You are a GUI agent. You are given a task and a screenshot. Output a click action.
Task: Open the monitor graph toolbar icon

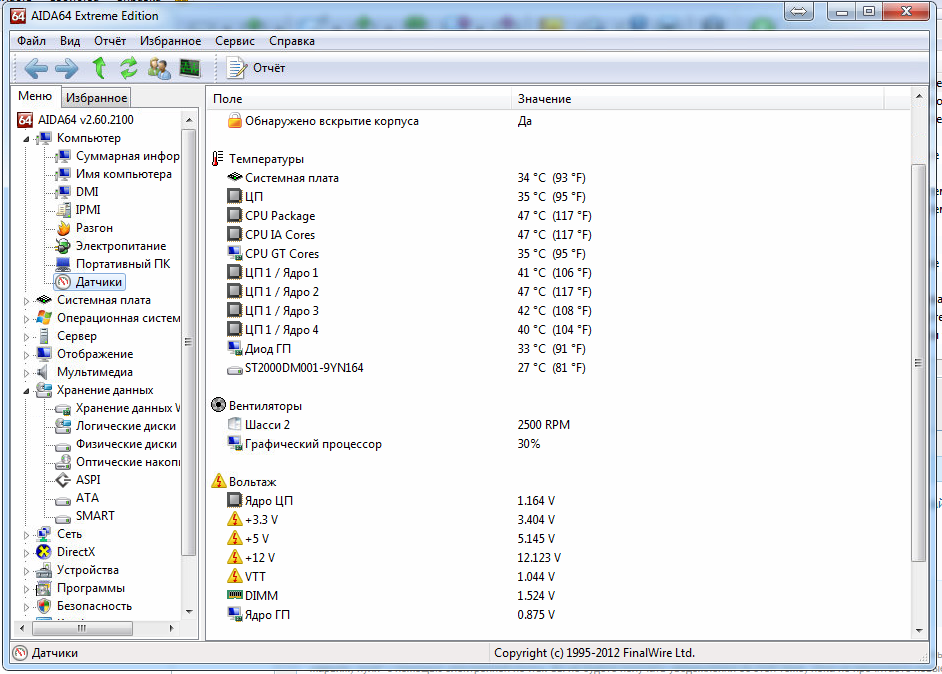pyautogui.click(x=190, y=68)
